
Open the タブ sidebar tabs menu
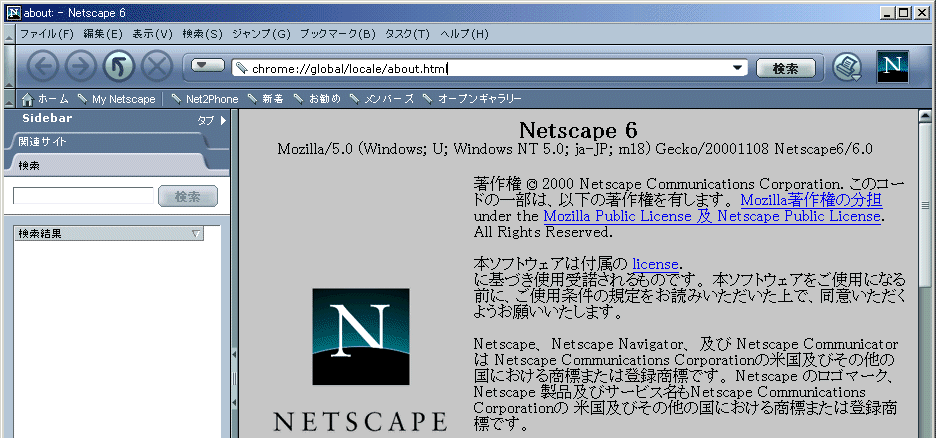tap(213, 120)
